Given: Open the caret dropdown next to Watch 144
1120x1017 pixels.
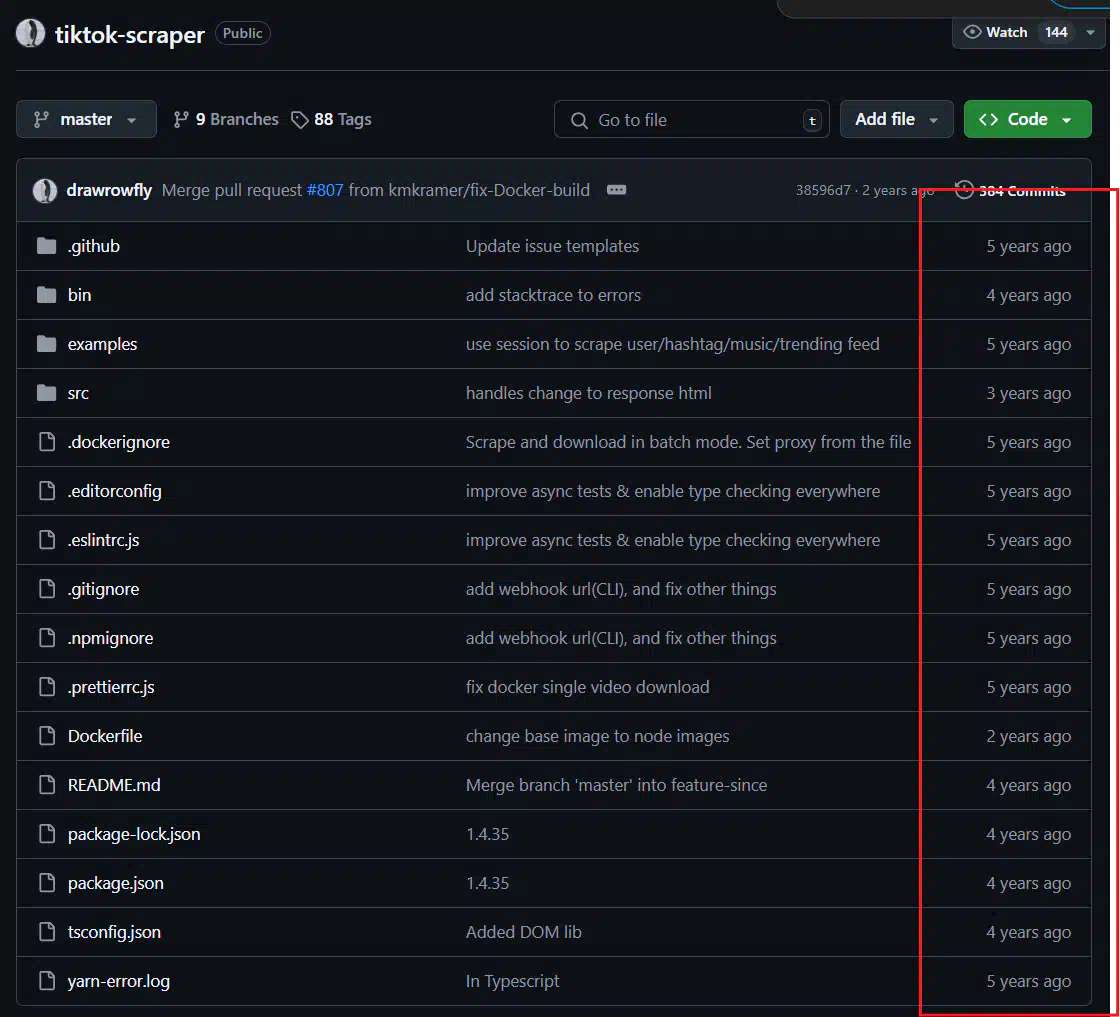Looking at the screenshot, I should (x=1091, y=33).
